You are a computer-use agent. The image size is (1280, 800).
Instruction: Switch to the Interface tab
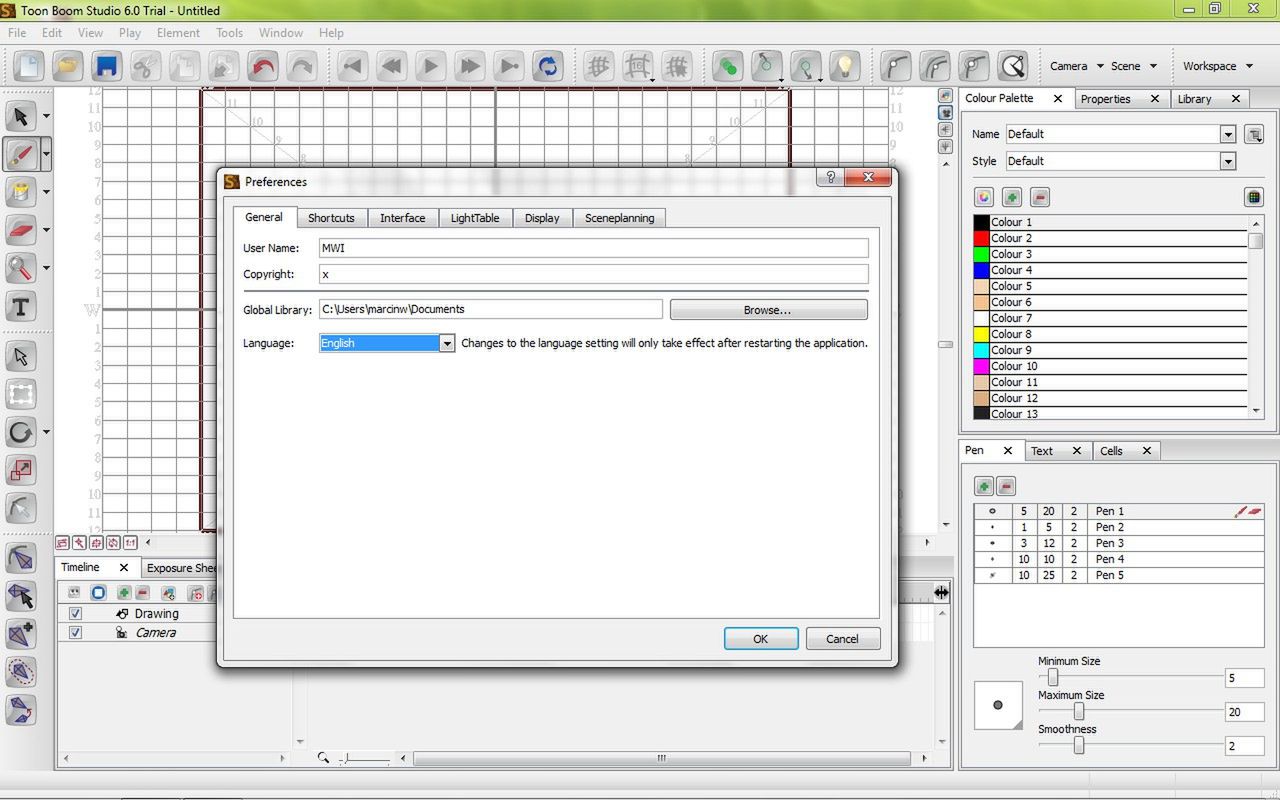point(403,218)
